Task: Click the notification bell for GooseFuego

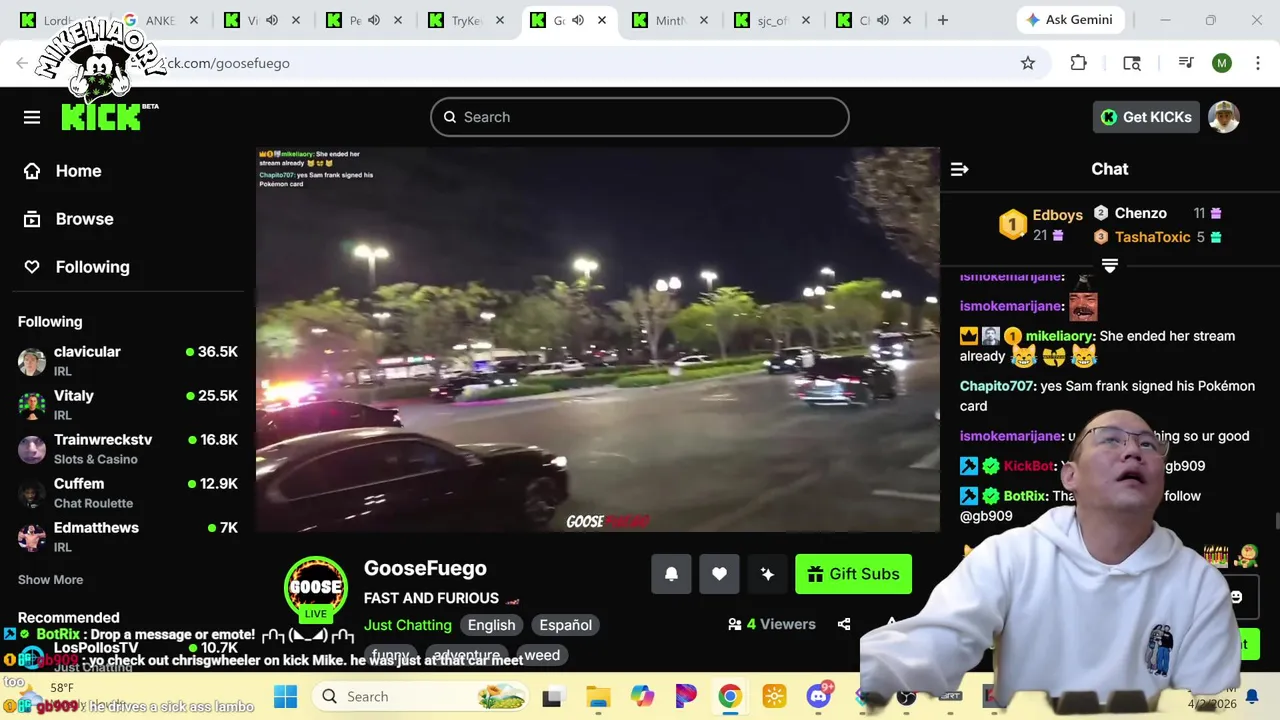Action: [671, 574]
